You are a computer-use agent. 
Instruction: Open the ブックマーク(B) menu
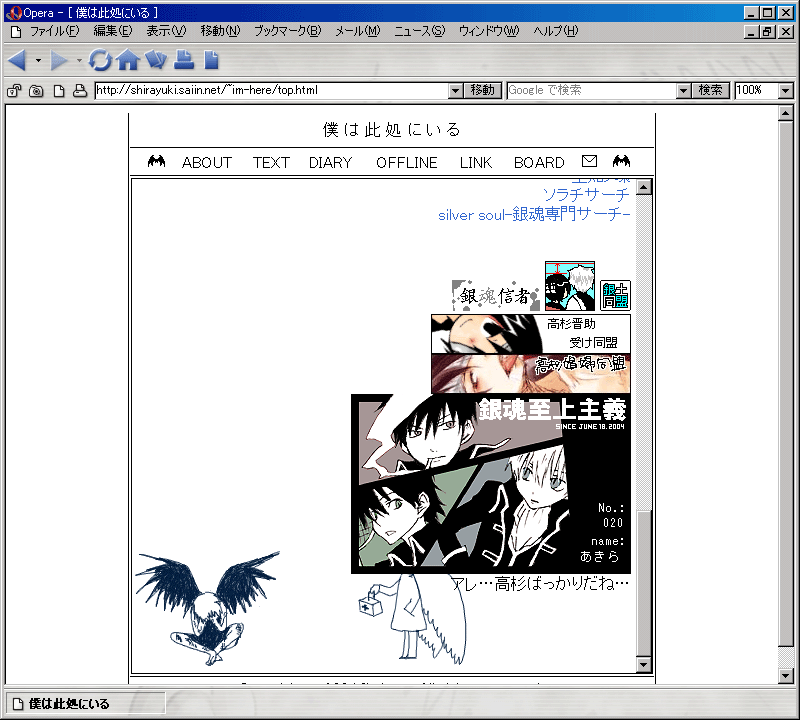point(288,32)
